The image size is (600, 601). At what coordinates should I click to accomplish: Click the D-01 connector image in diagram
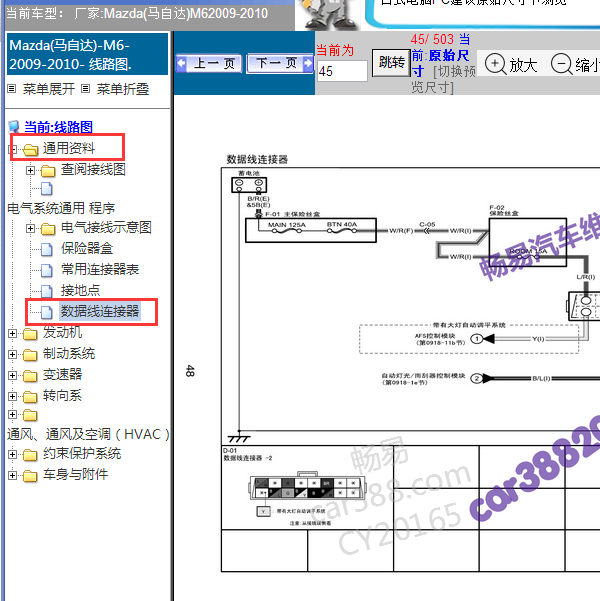(x=307, y=485)
